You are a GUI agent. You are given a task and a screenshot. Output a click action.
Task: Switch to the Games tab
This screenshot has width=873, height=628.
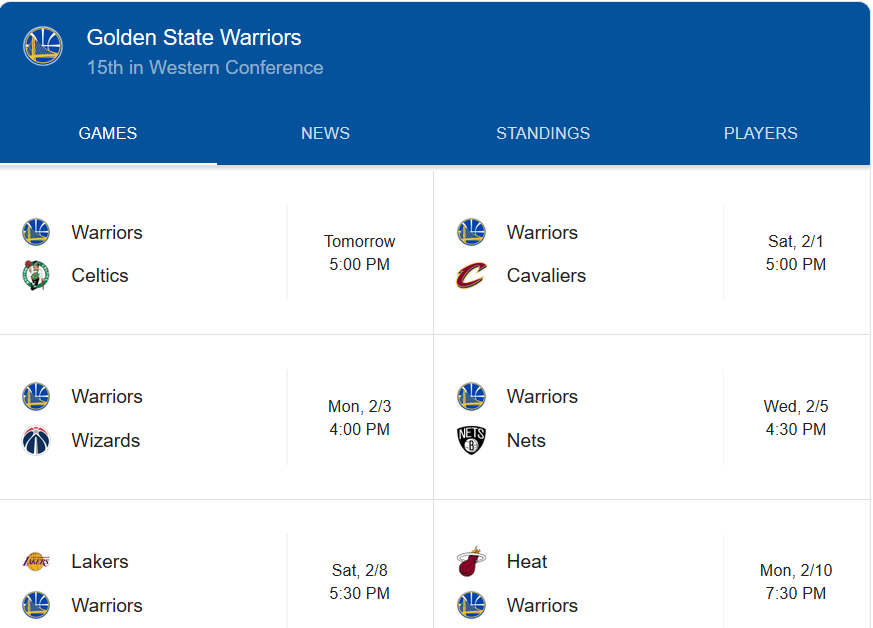pyautogui.click(x=108, y=133)
